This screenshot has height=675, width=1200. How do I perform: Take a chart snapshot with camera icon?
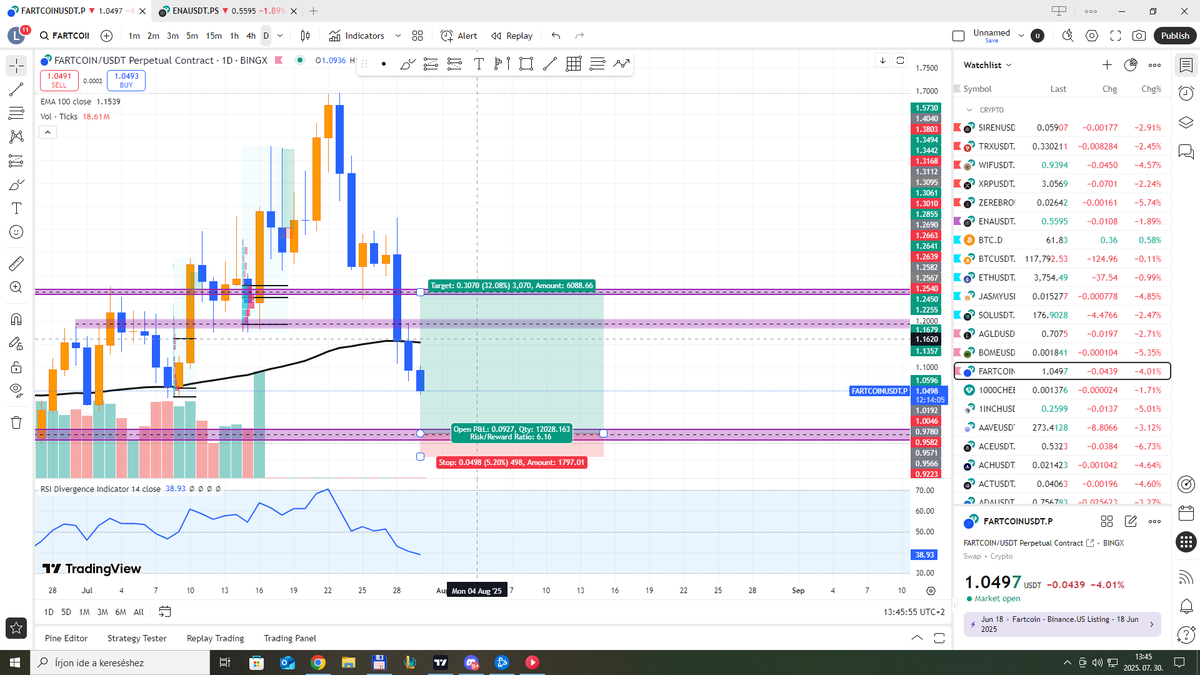1139,36
